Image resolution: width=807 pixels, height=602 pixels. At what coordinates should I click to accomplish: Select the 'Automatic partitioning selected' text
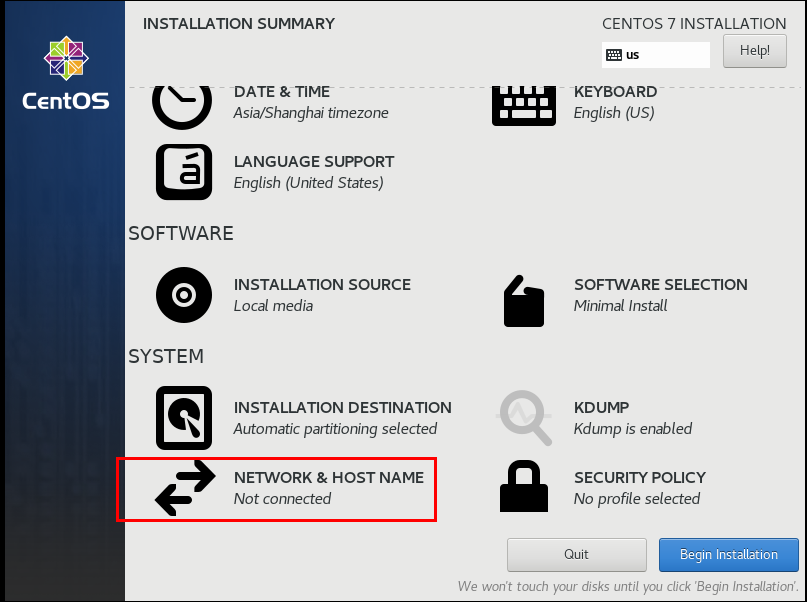click(335, 429)
